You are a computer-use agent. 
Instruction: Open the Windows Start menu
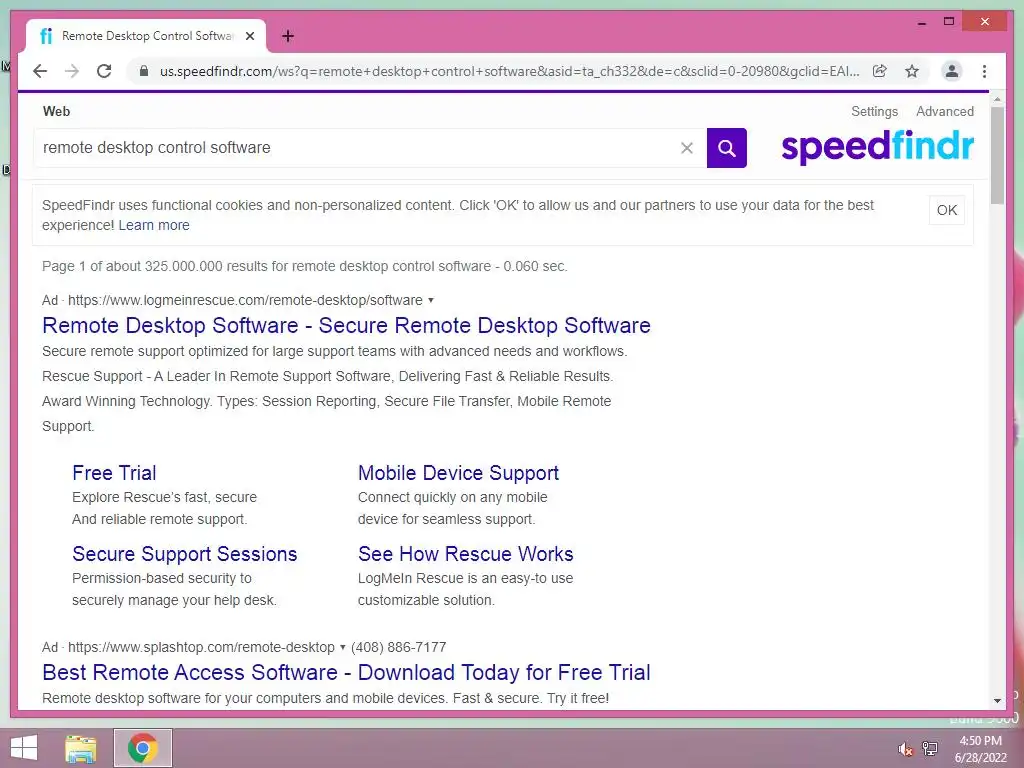point(24,748)
